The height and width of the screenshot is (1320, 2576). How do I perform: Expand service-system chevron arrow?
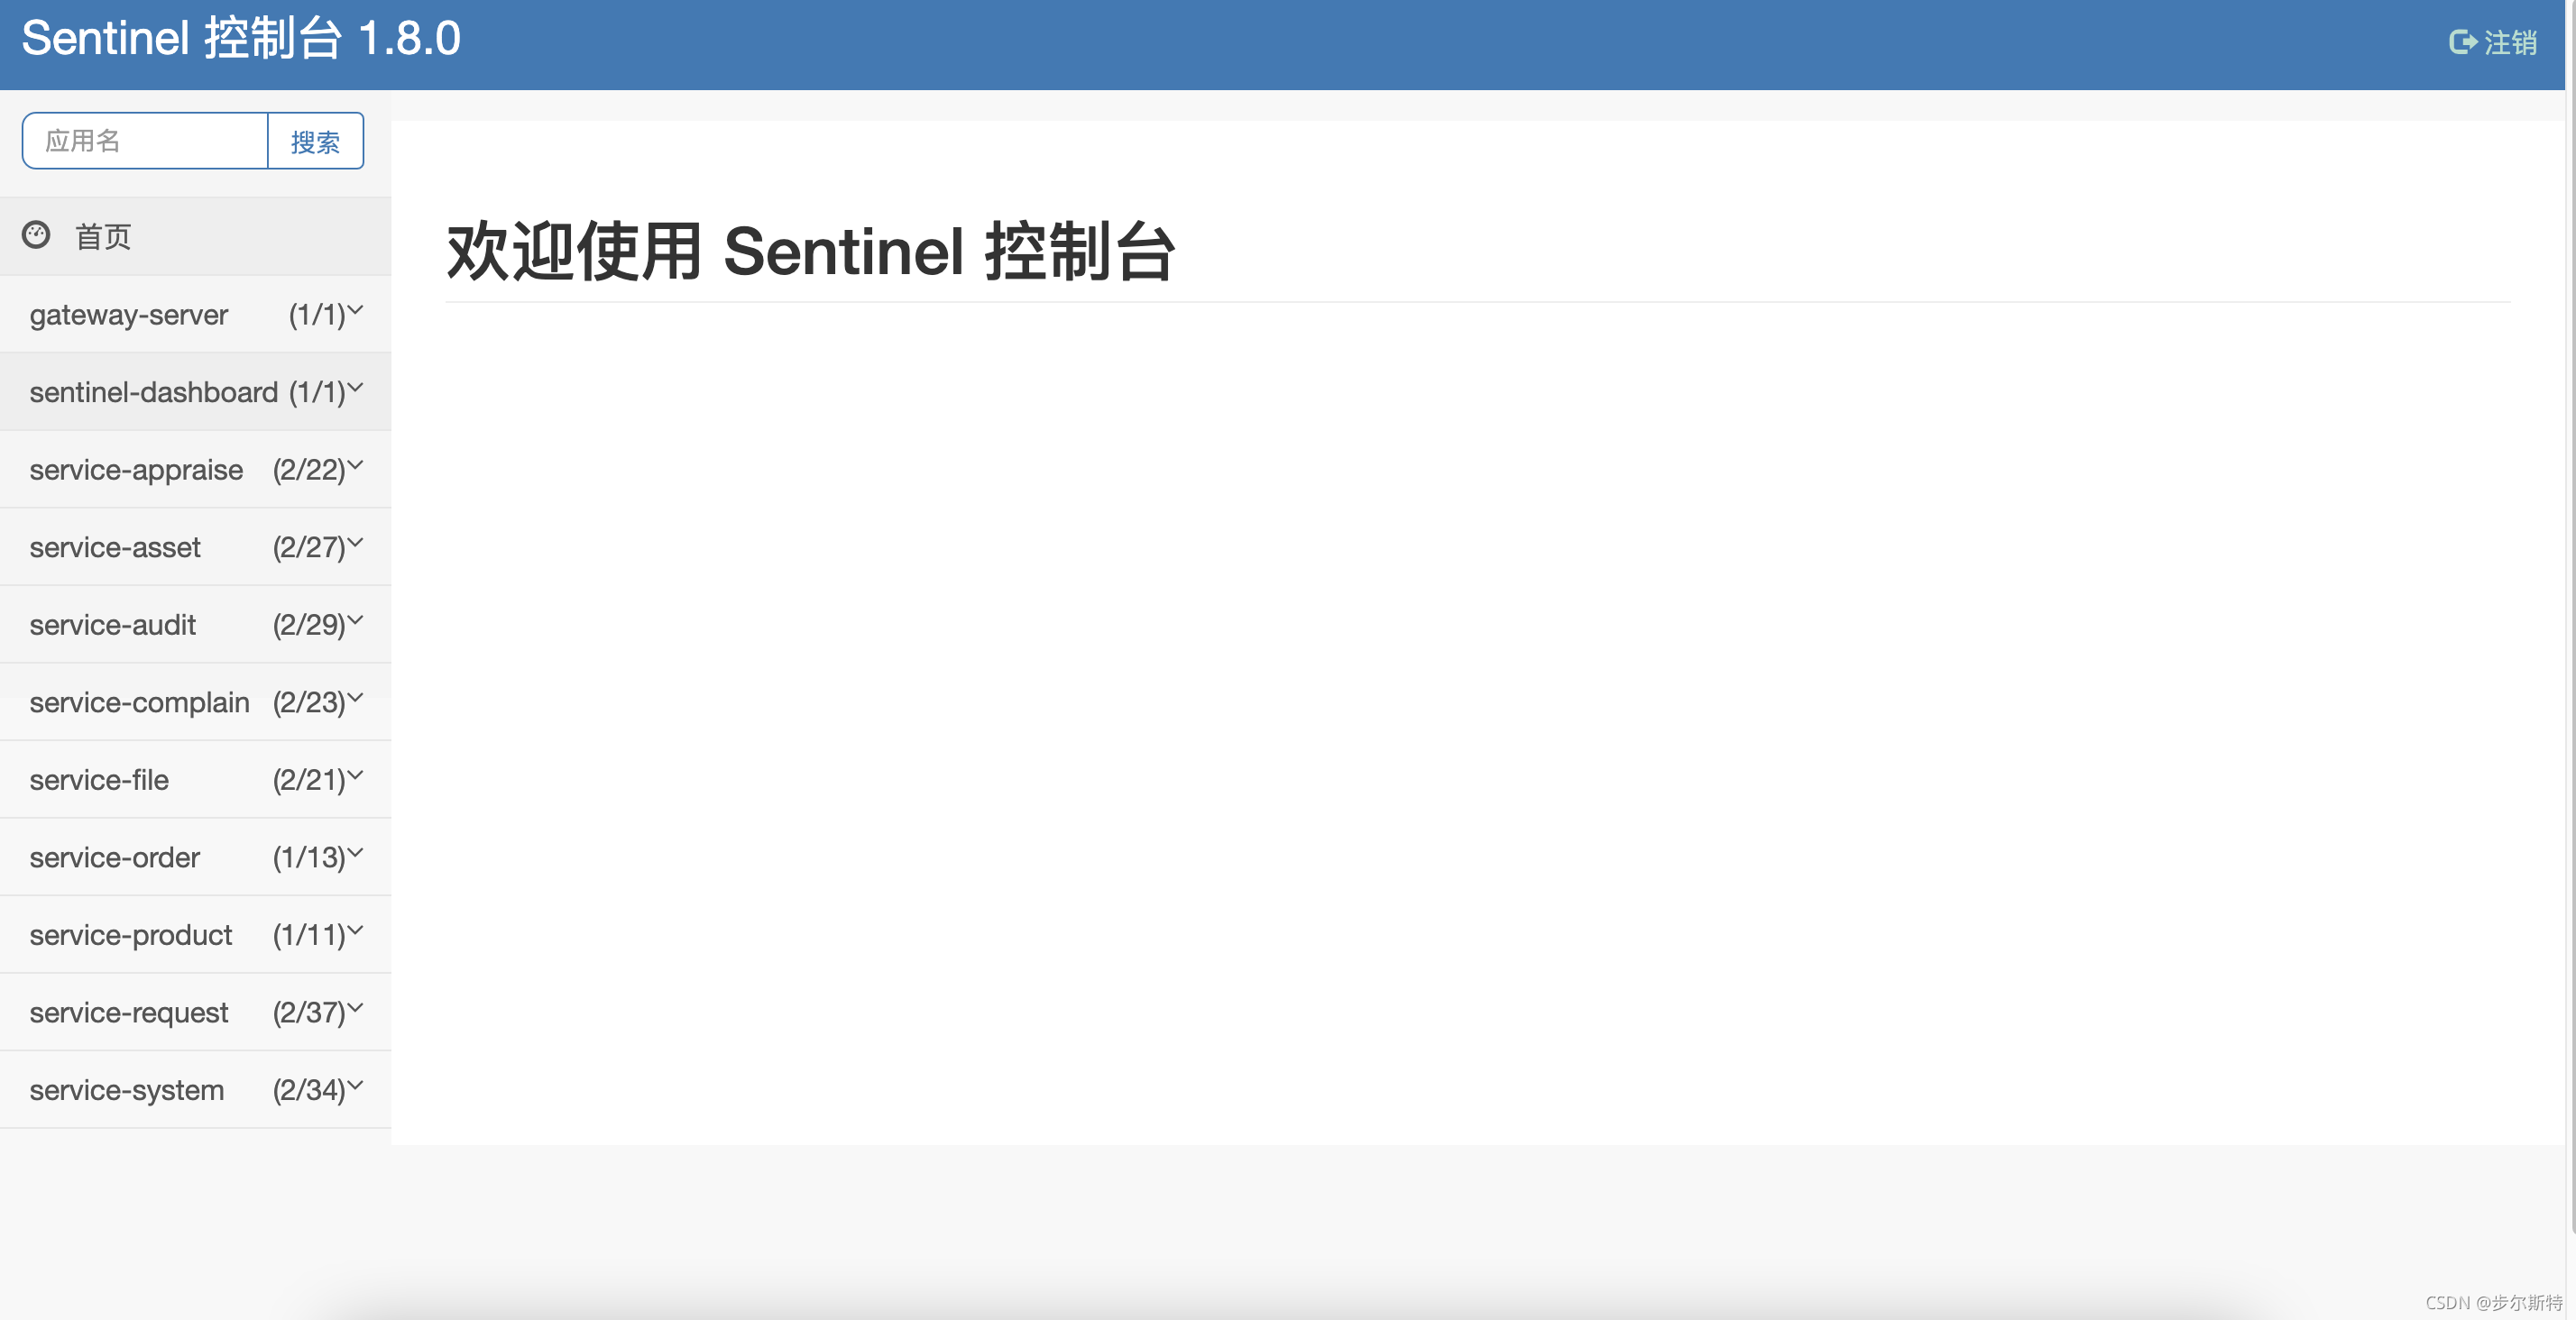coord(355,1085)
